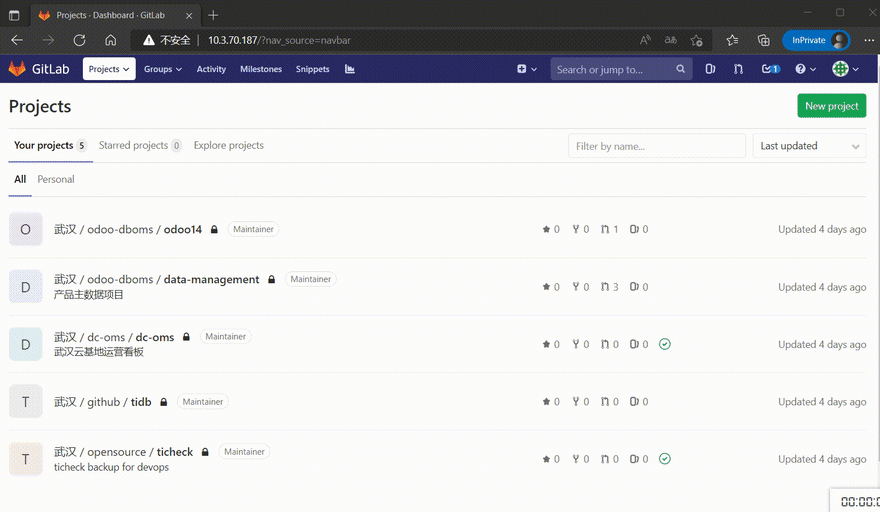Open the instance analytics chart icon
Viewport: 880px width, 512px height.
tap(350, 69)
